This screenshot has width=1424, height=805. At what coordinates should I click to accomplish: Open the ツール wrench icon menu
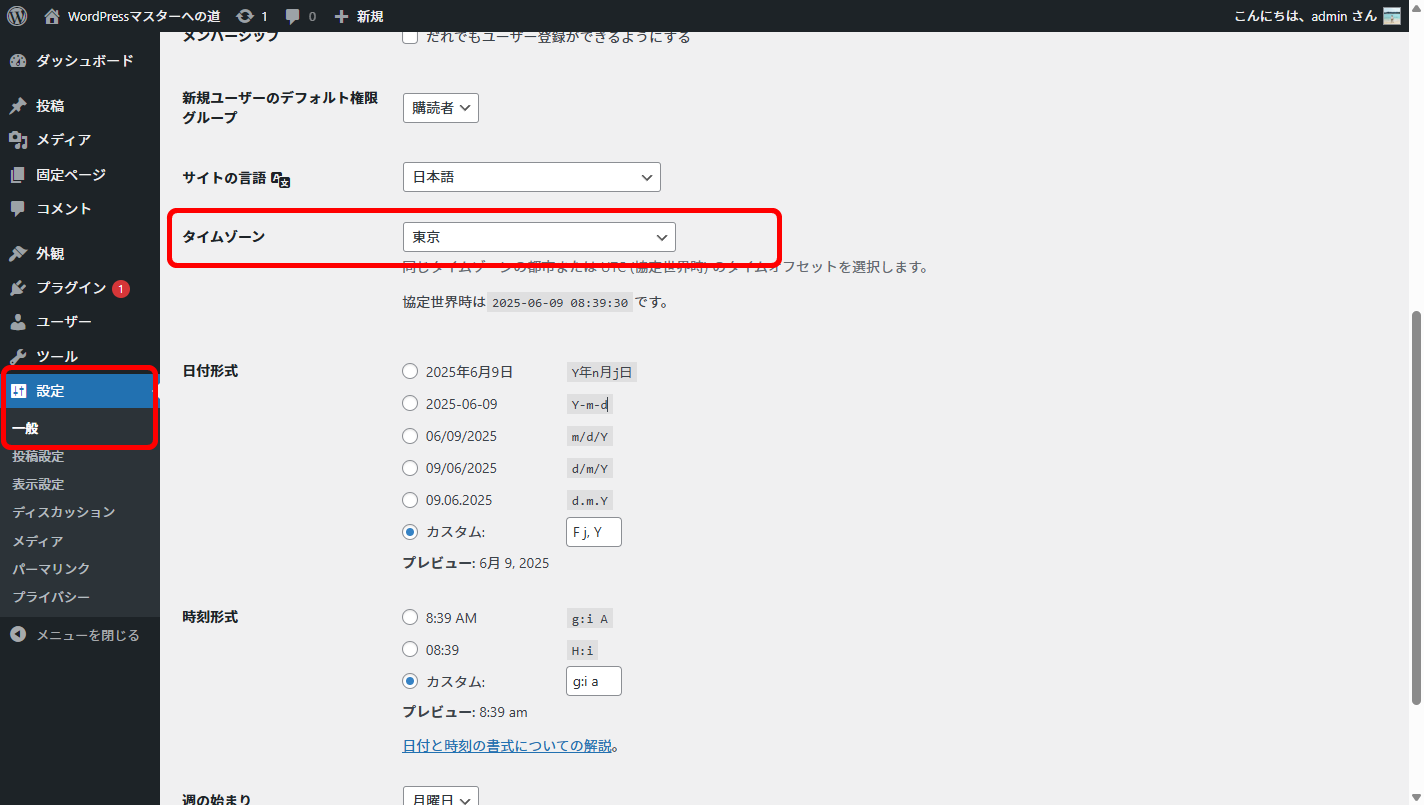coord(18,357)
